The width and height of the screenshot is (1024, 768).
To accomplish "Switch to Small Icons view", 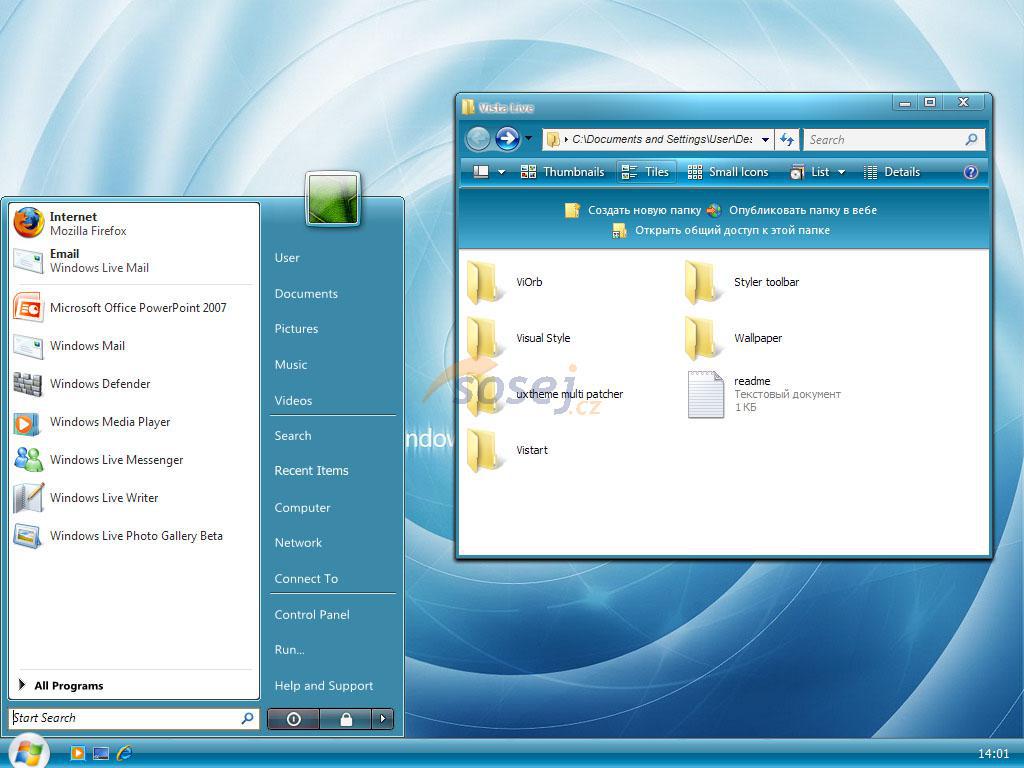I will 728,172.
